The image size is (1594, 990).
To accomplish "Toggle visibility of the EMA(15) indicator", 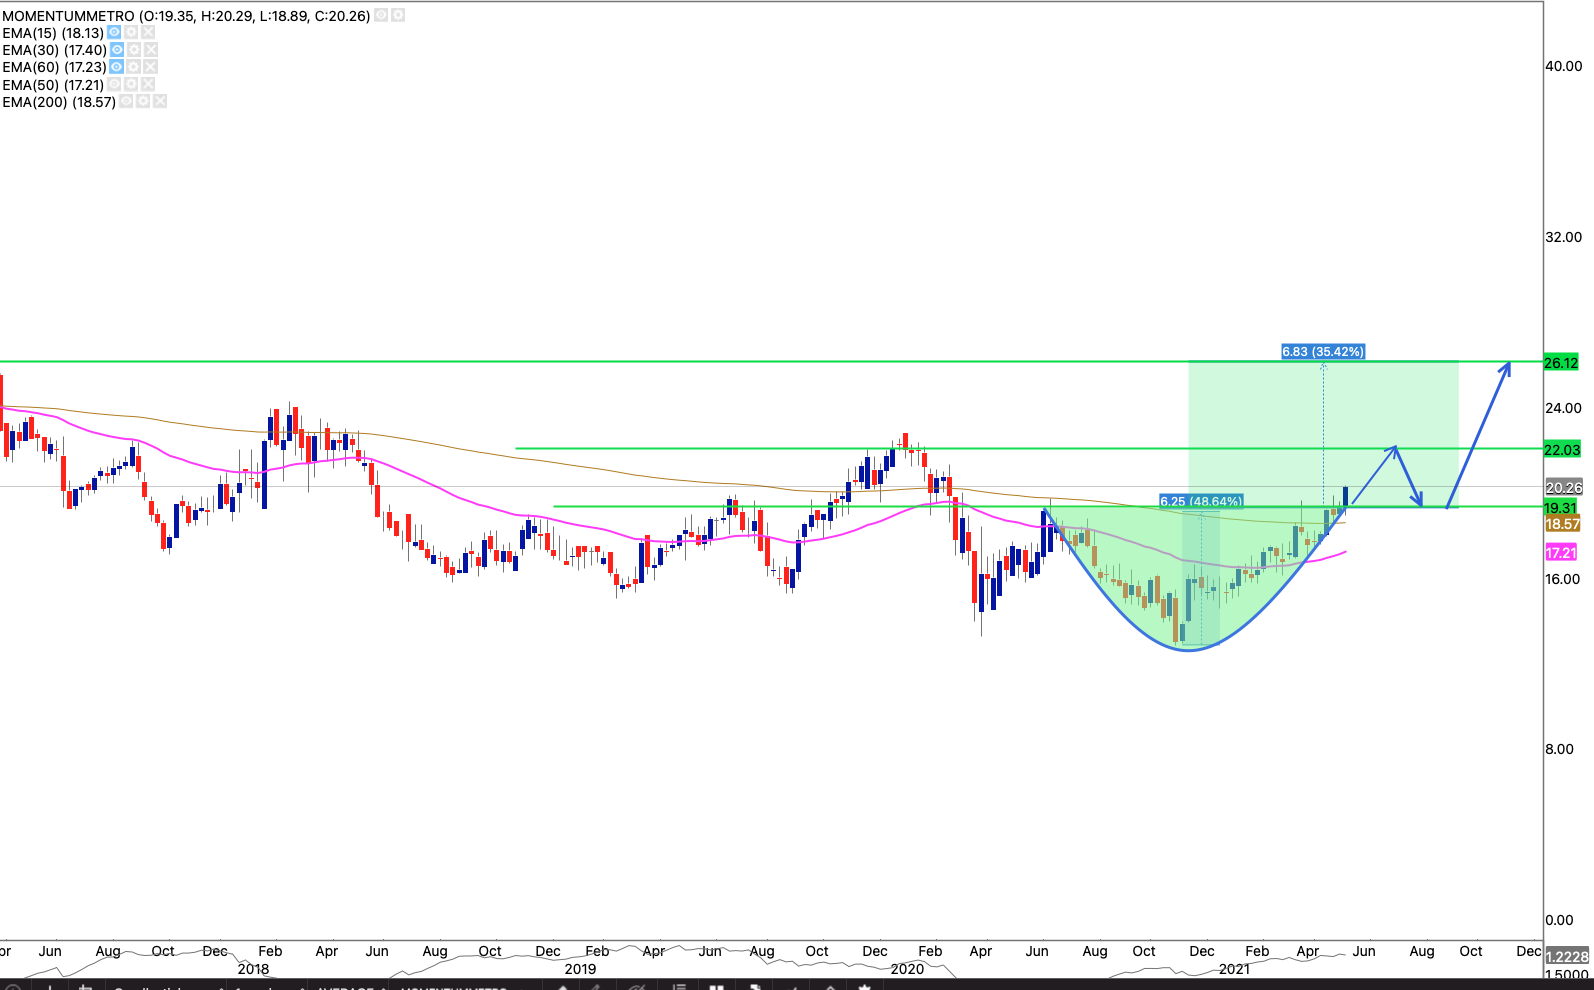I will [x=114, y=33].
